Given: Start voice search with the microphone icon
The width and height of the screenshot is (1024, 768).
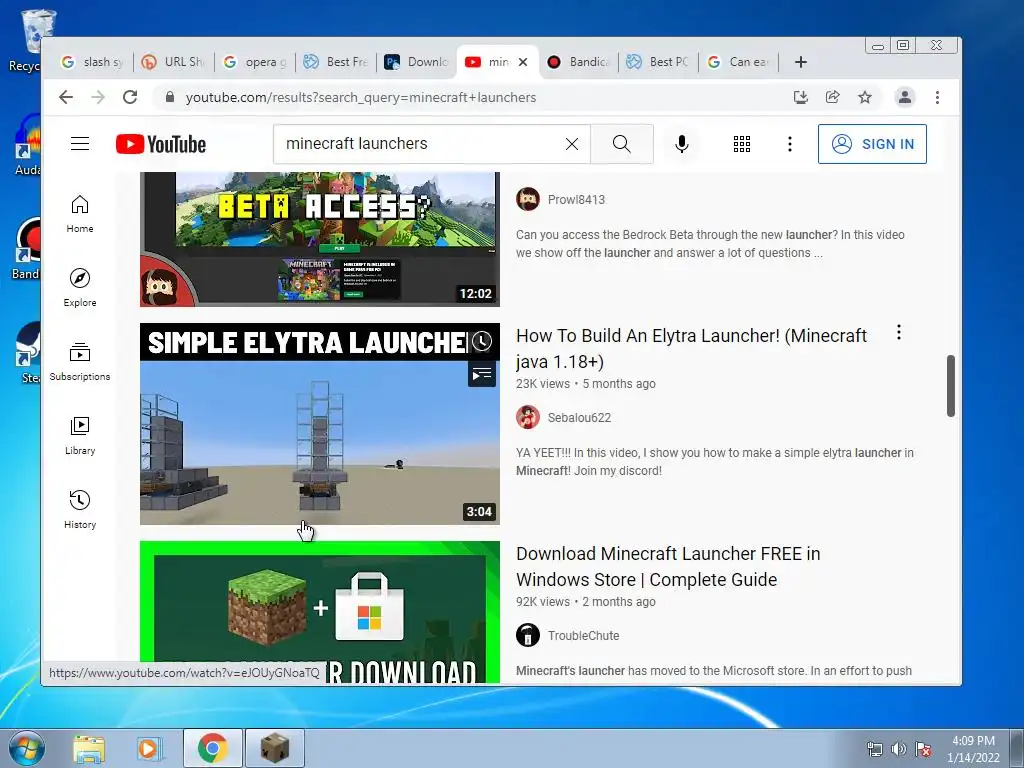Looking at the screenshot, I should pyautogui.click(x=681, y=144).
